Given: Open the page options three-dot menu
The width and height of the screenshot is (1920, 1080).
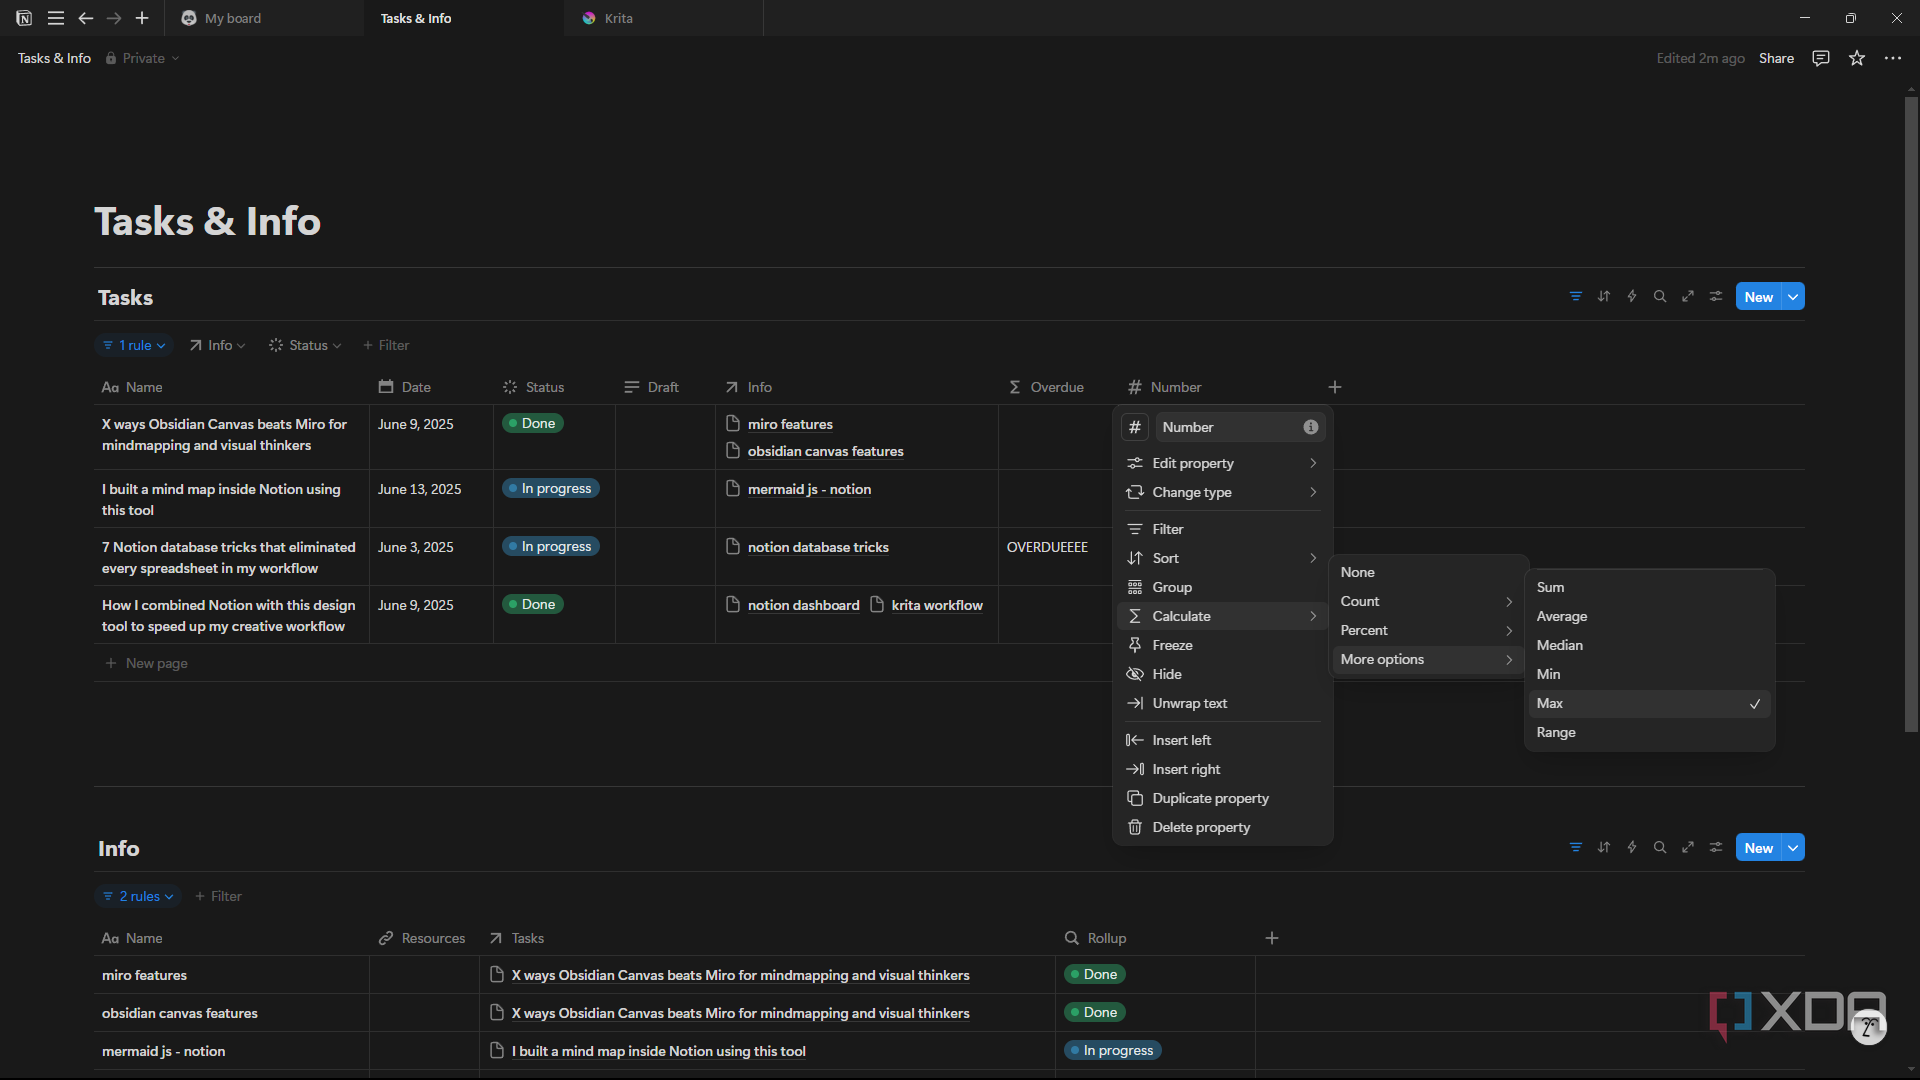Looking at the screenshot, I should click(x=1893, y=58).
